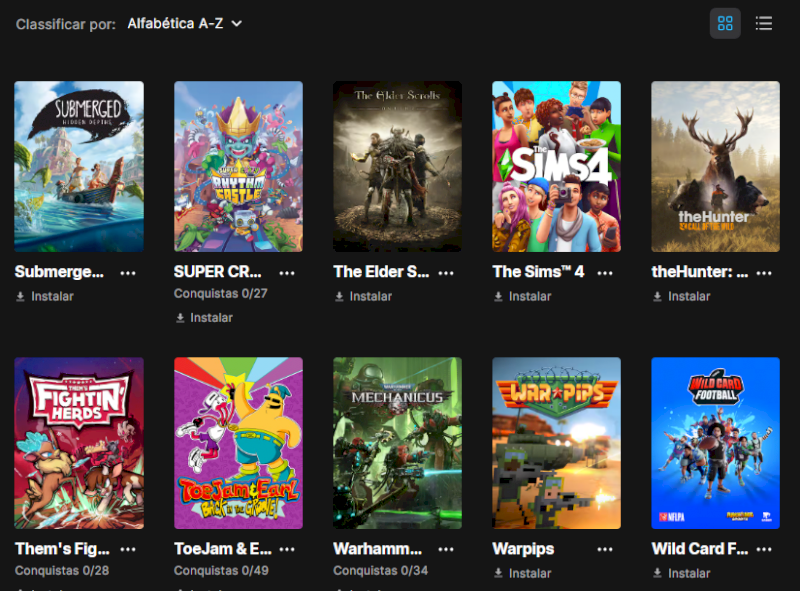Open the Alfabética A-Z sort dropdown
800x591 pixels.
185,23
